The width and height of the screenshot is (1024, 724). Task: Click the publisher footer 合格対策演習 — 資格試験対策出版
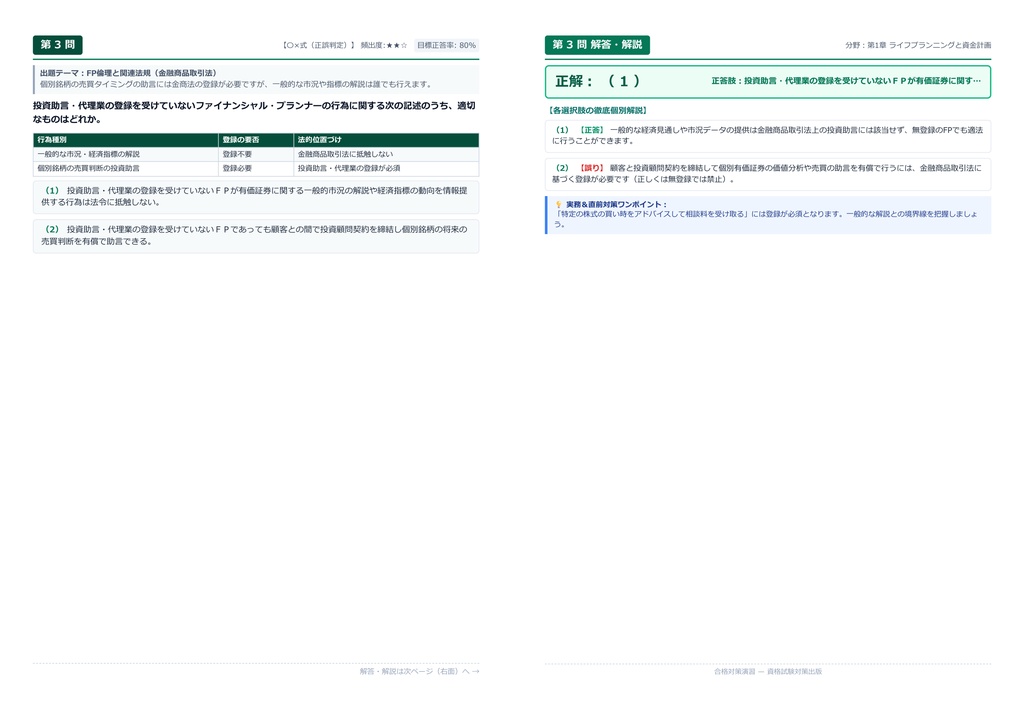click(x=768, y=671)
